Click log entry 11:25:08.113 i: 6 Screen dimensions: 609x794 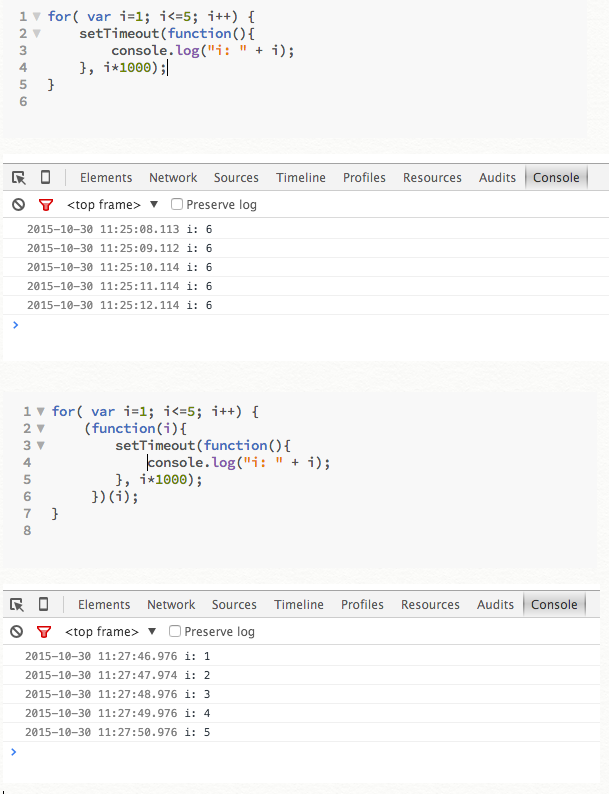pyautogui.click(x=306, y=229)
